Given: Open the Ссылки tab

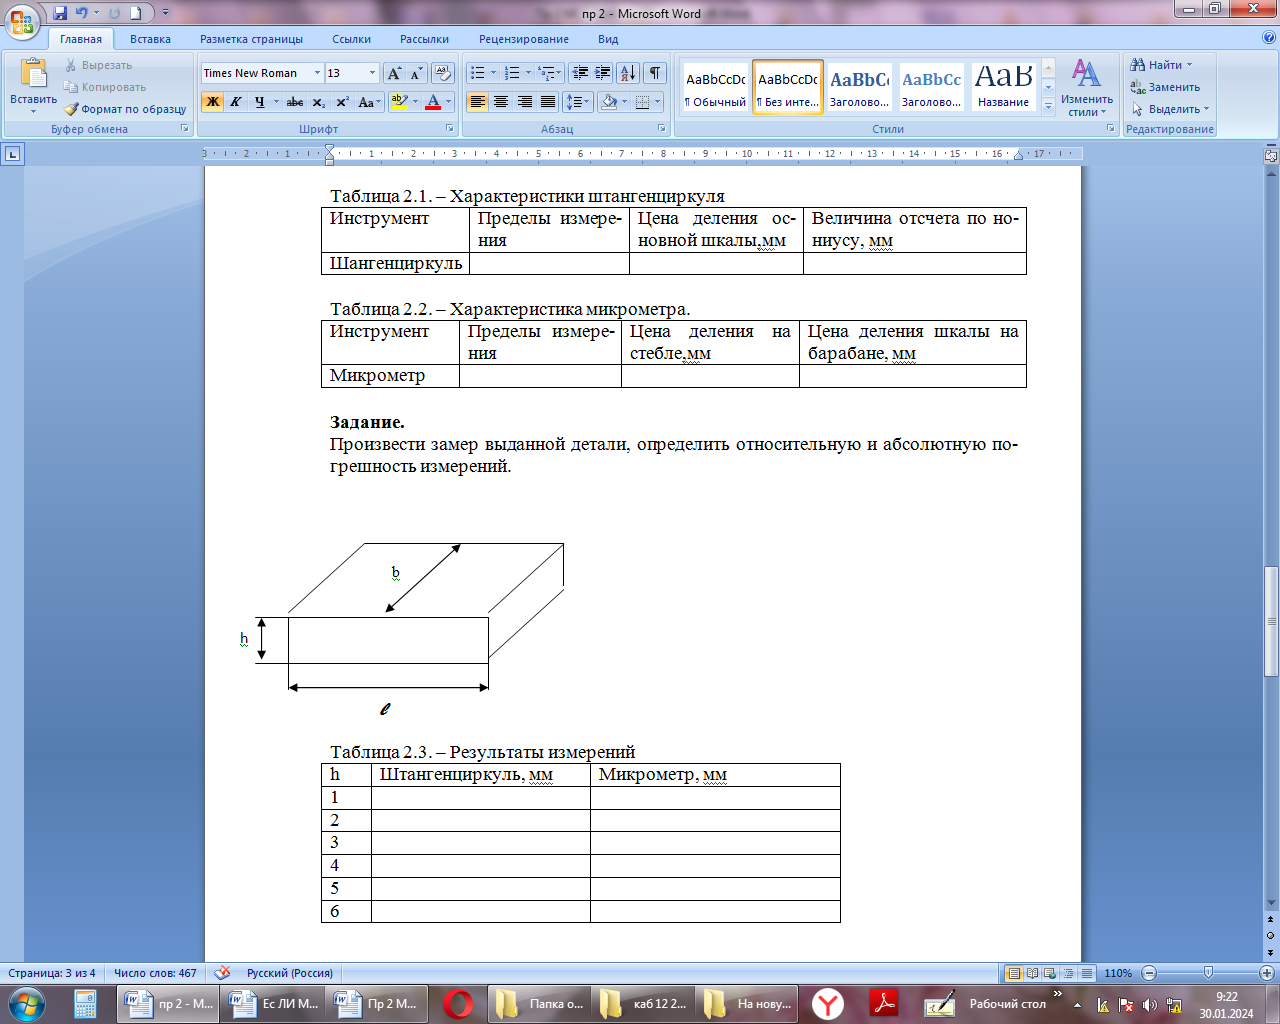Looking at the screenshot, I should (x=351, y=39).
